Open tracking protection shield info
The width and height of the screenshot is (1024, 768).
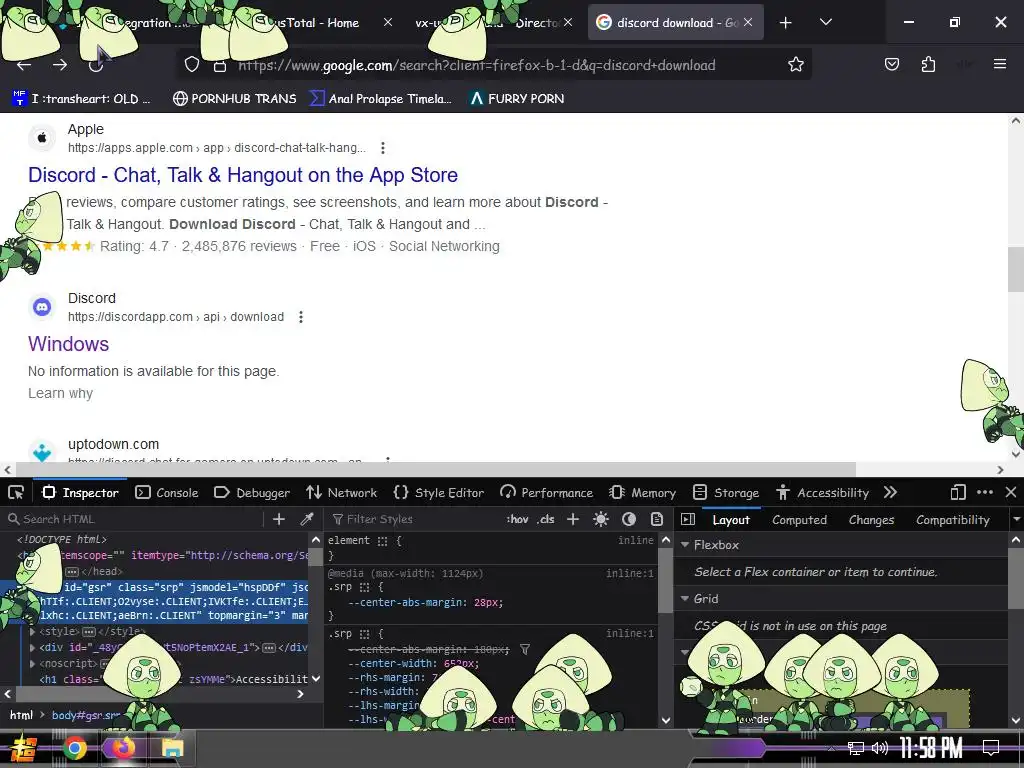(191, 65)
